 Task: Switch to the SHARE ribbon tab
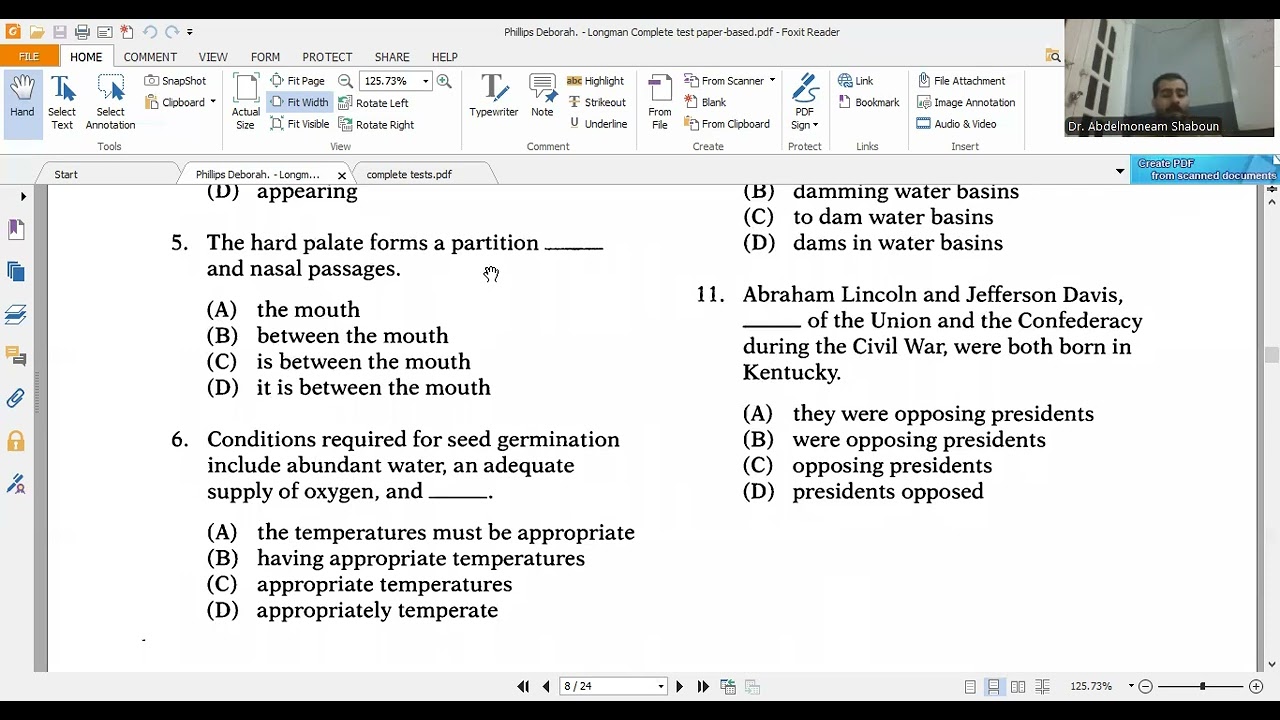[392, 57]
